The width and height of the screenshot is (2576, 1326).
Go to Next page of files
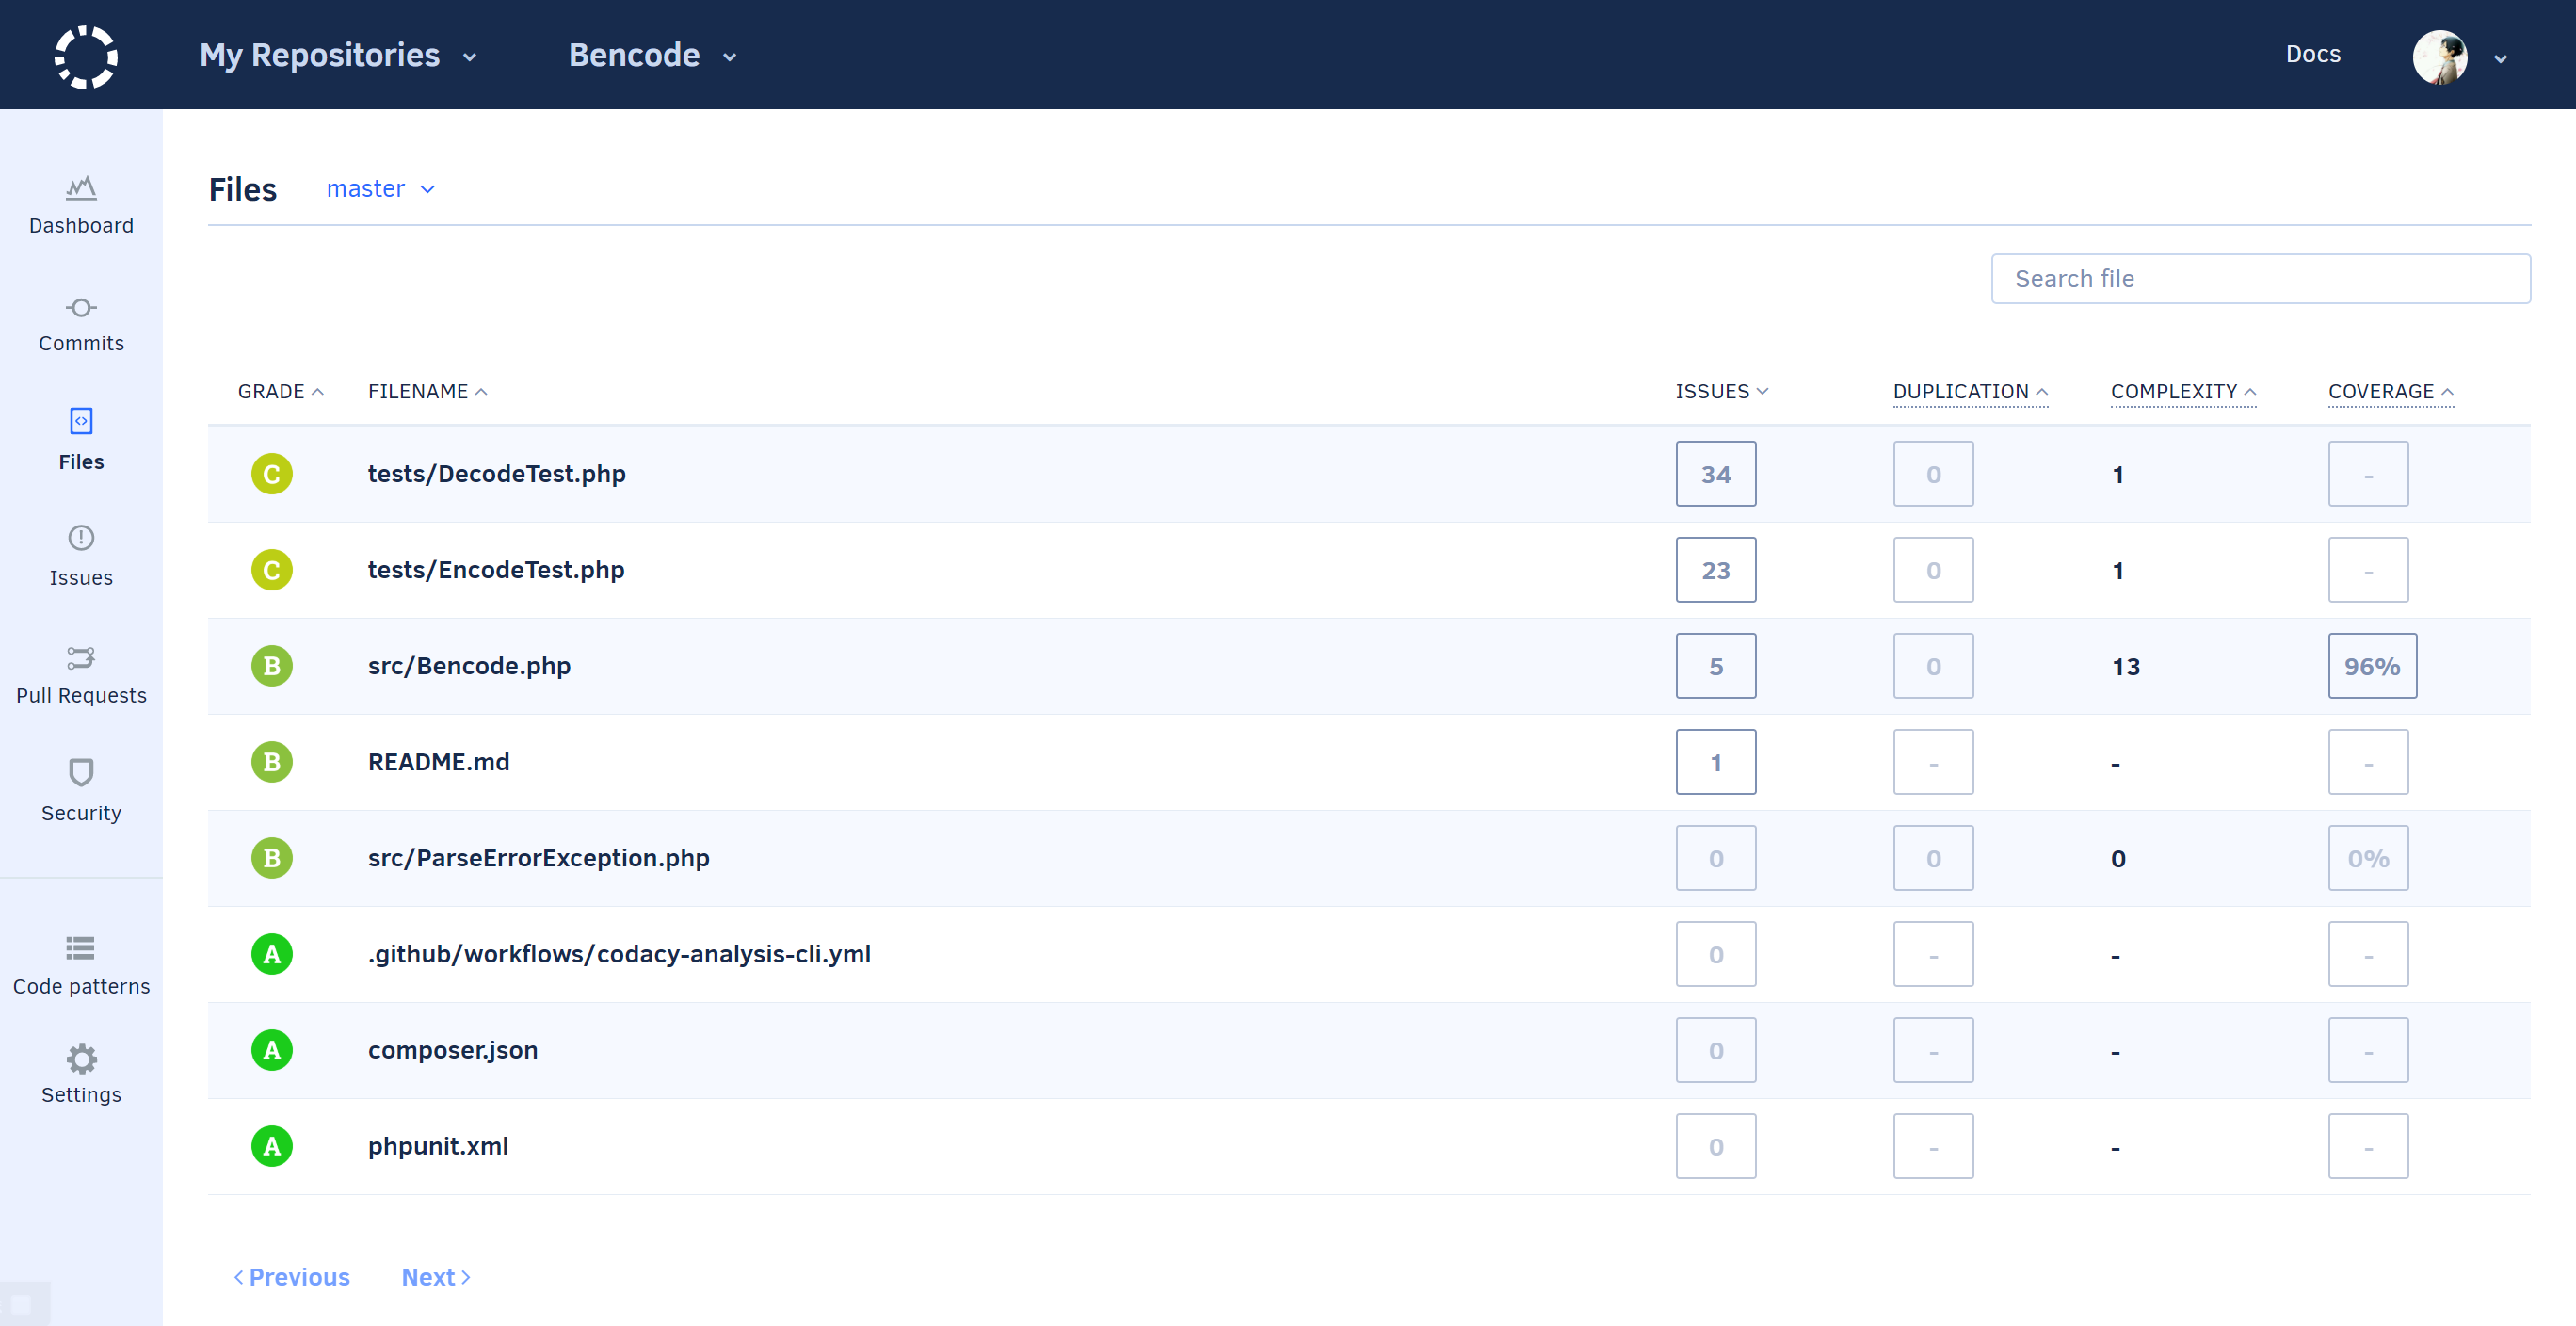point(436,1277)
